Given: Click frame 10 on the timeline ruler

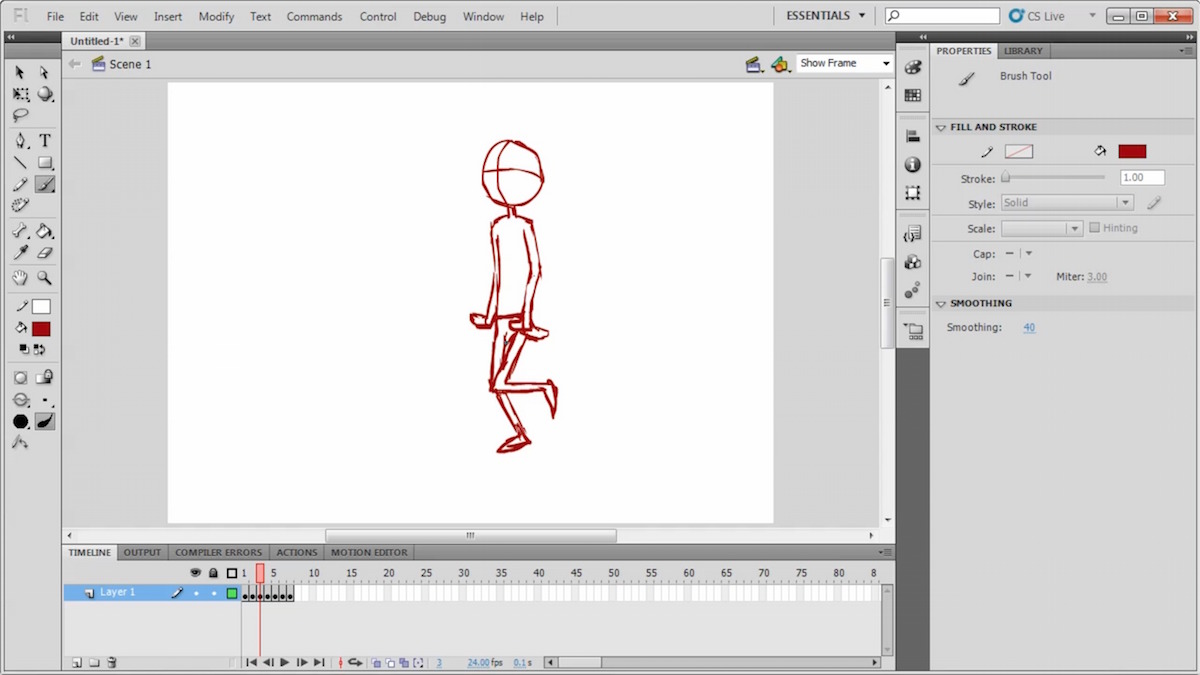Looking at the screenshot, I should [312, 573].
